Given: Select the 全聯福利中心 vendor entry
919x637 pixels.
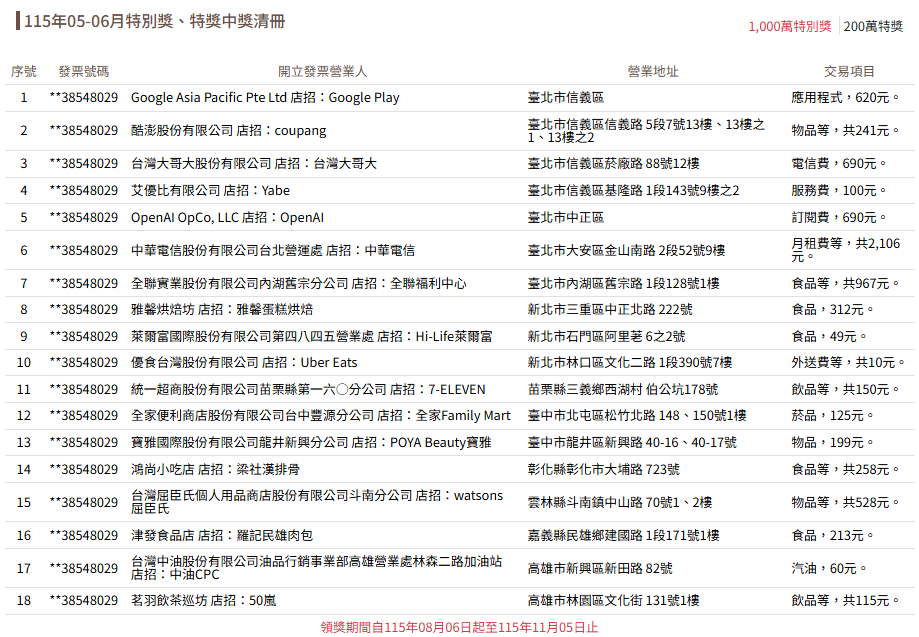Looking at the screenshot, I should (298, 283).
